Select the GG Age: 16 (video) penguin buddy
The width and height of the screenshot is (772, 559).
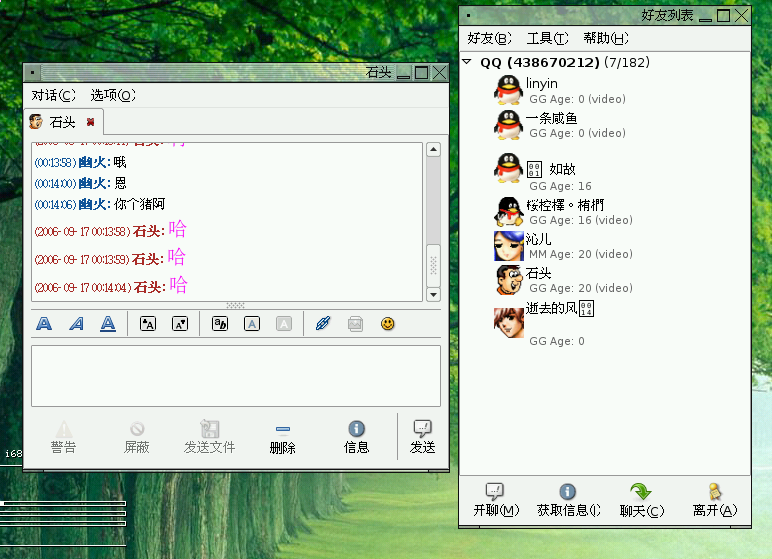point(605,212)
